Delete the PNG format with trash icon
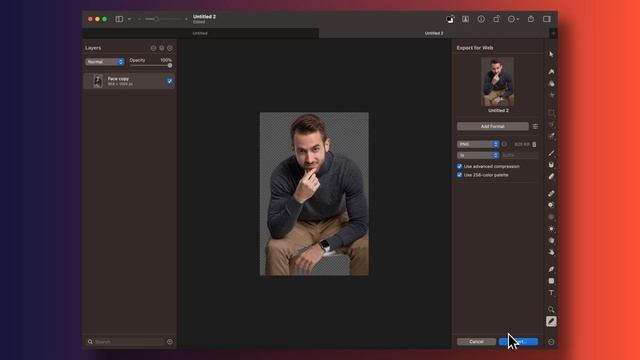The height and width of the screenshot is (360, 640). tap(534, 144)
